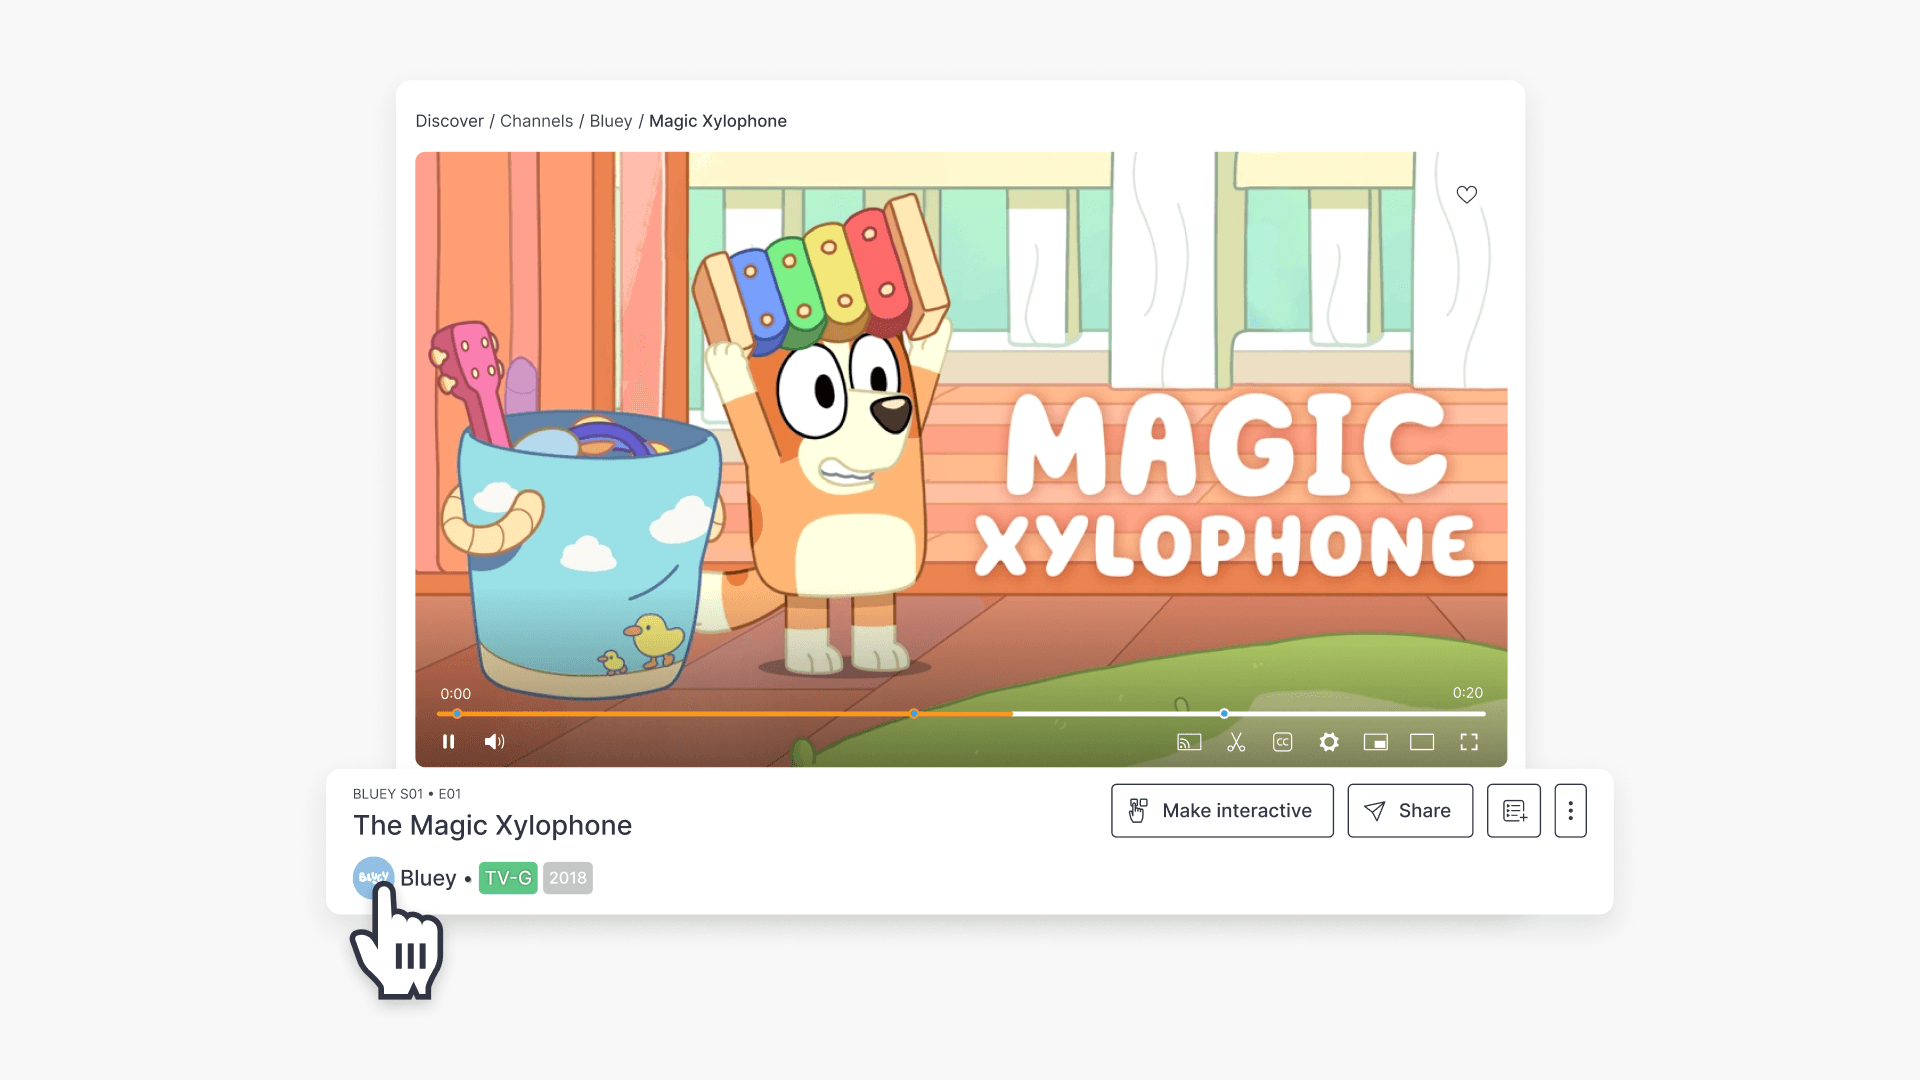
Task: Toggle closed captions
Action: [x=1282, y=742]
